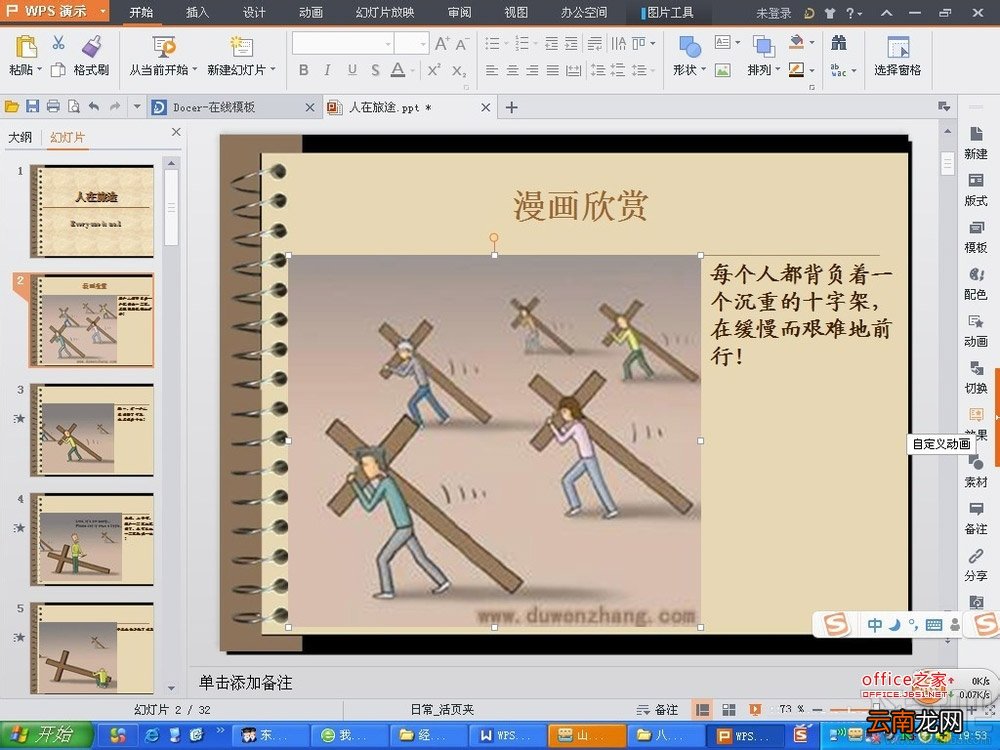The image size is (1000, 750).
Task: Expand quick access toolbar dropdown
Action: click(x=136, y=107)
